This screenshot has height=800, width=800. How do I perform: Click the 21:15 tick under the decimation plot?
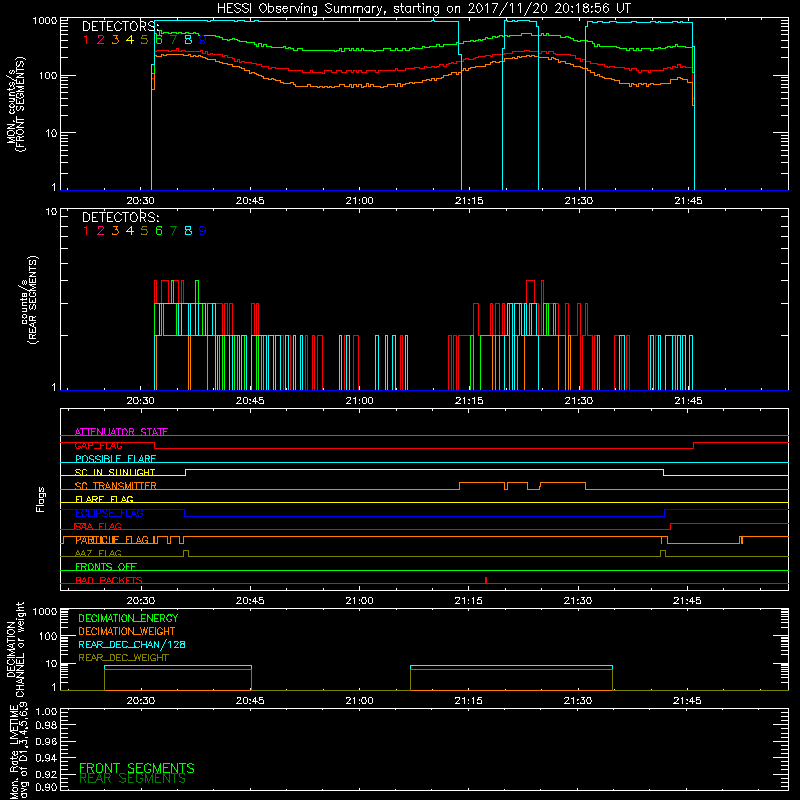pyautogui.click(x=468, y=701)
